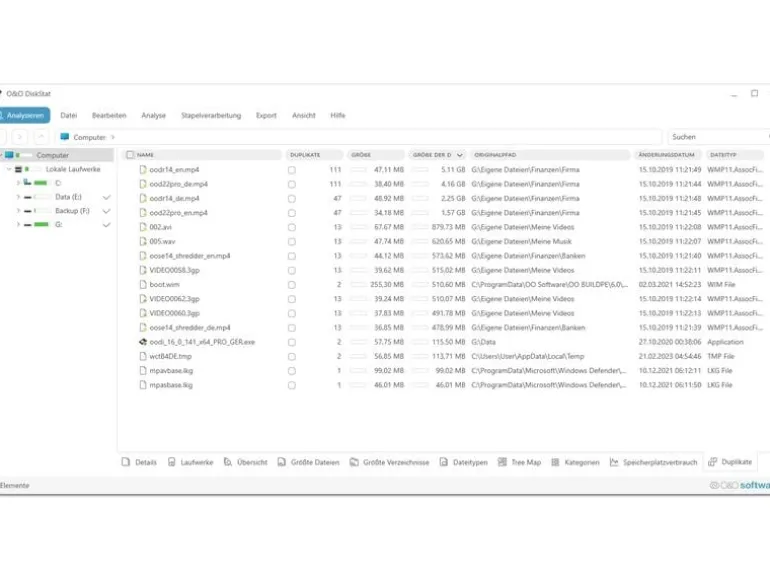Expand the Data (E:) drive node
Viewport: 770px width, 578px height.
tap(18, 197)
